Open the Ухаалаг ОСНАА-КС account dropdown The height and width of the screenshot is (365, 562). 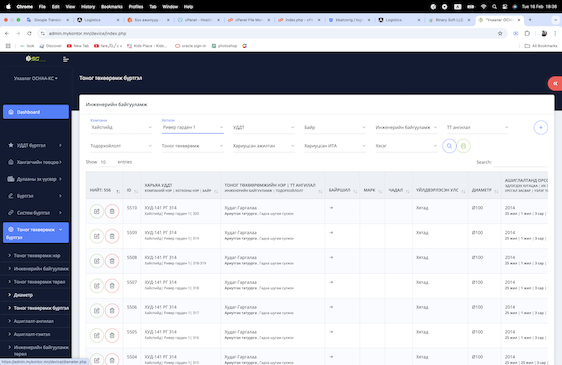click(35, 78)
